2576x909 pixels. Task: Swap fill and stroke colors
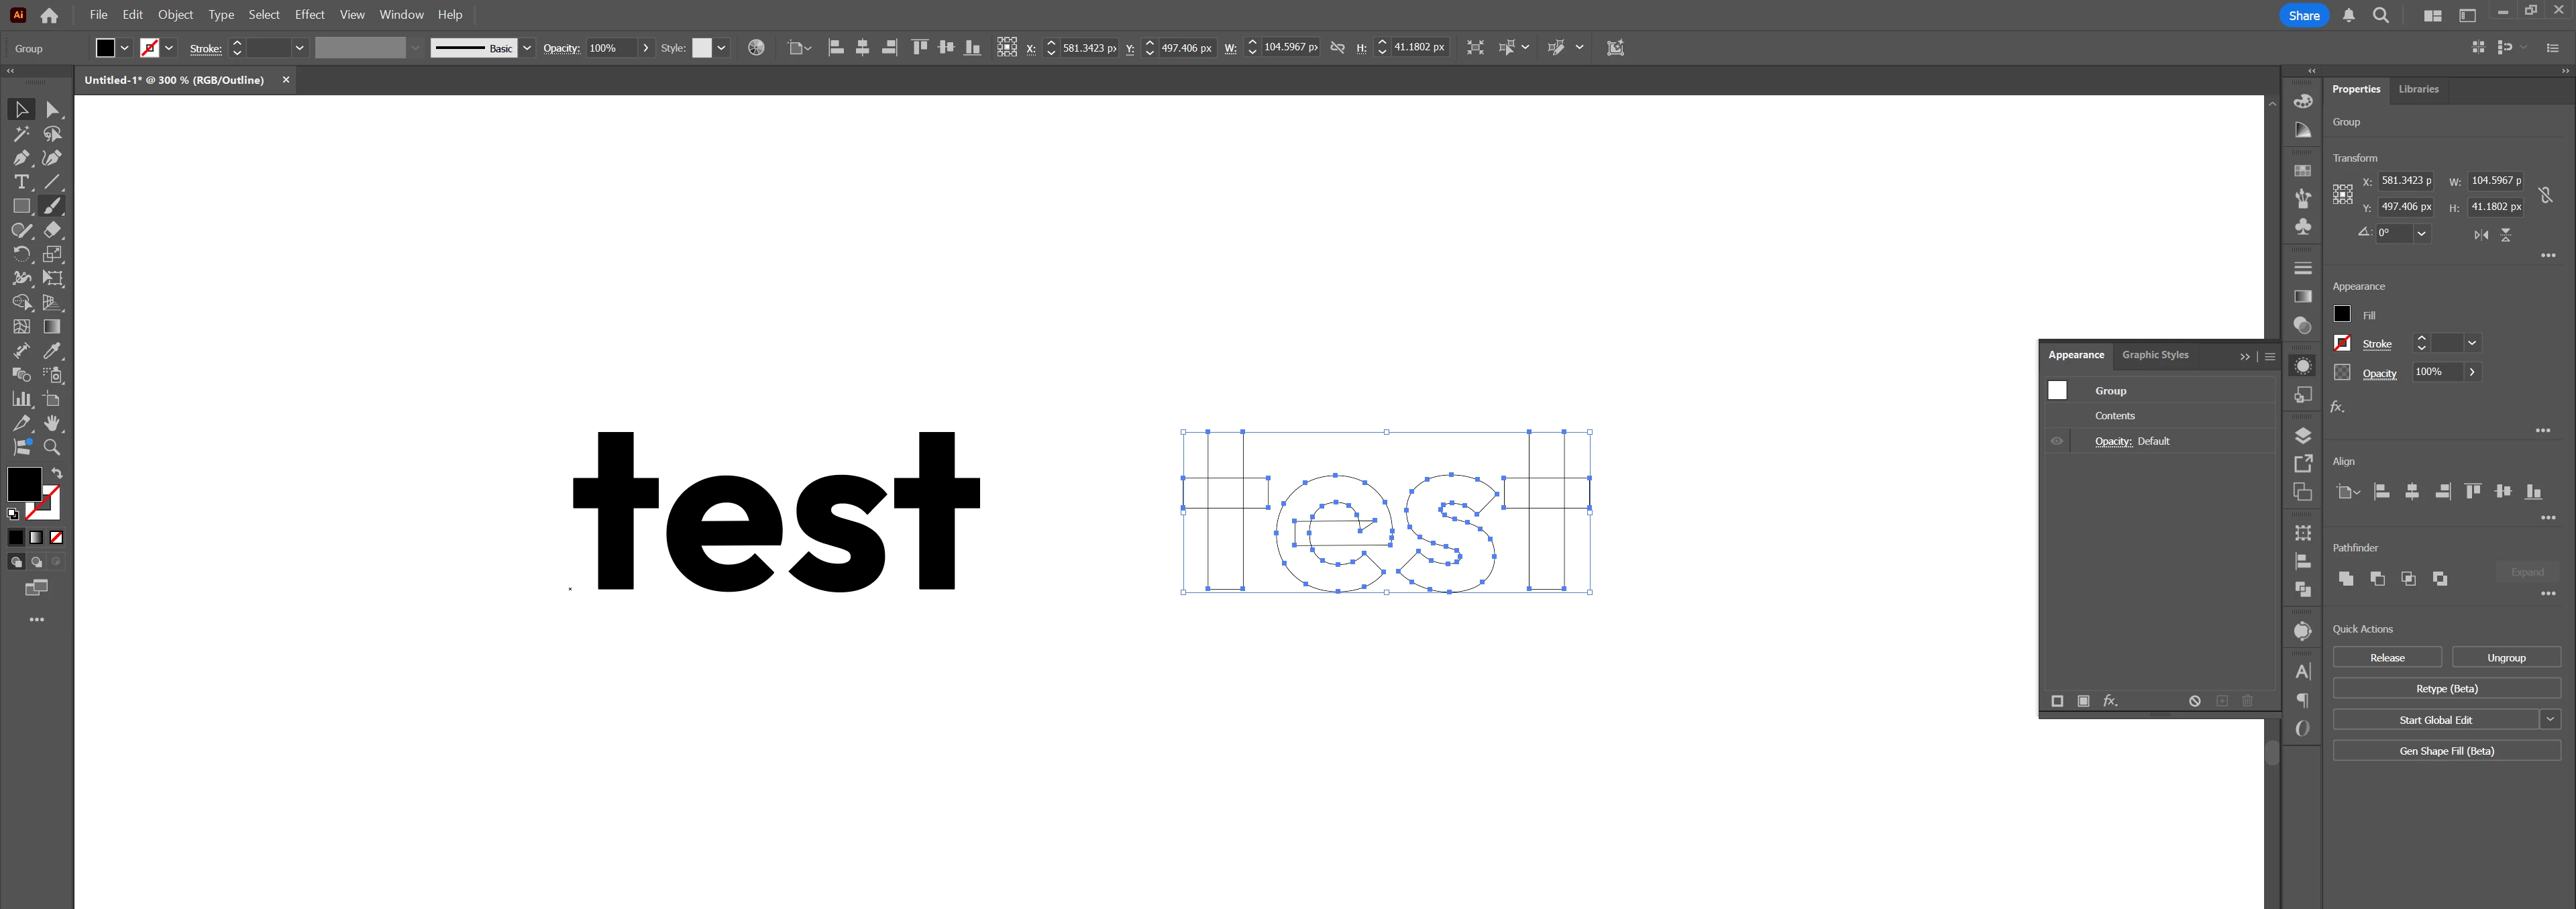(x=57, y=473)
